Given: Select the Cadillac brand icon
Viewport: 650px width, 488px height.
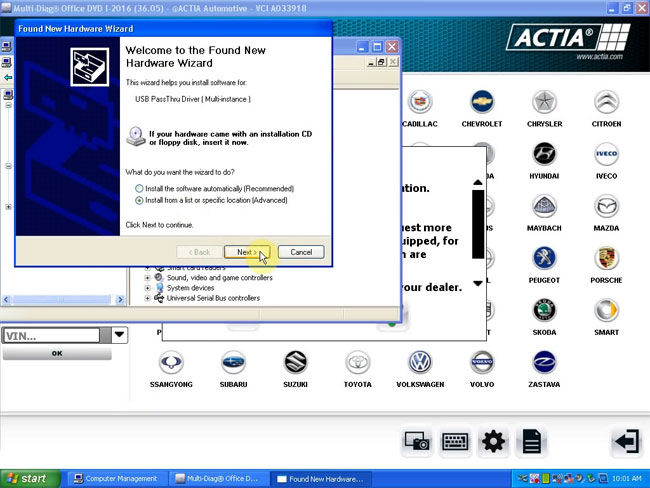Looking at the screenshot, I should pos(420,102).
